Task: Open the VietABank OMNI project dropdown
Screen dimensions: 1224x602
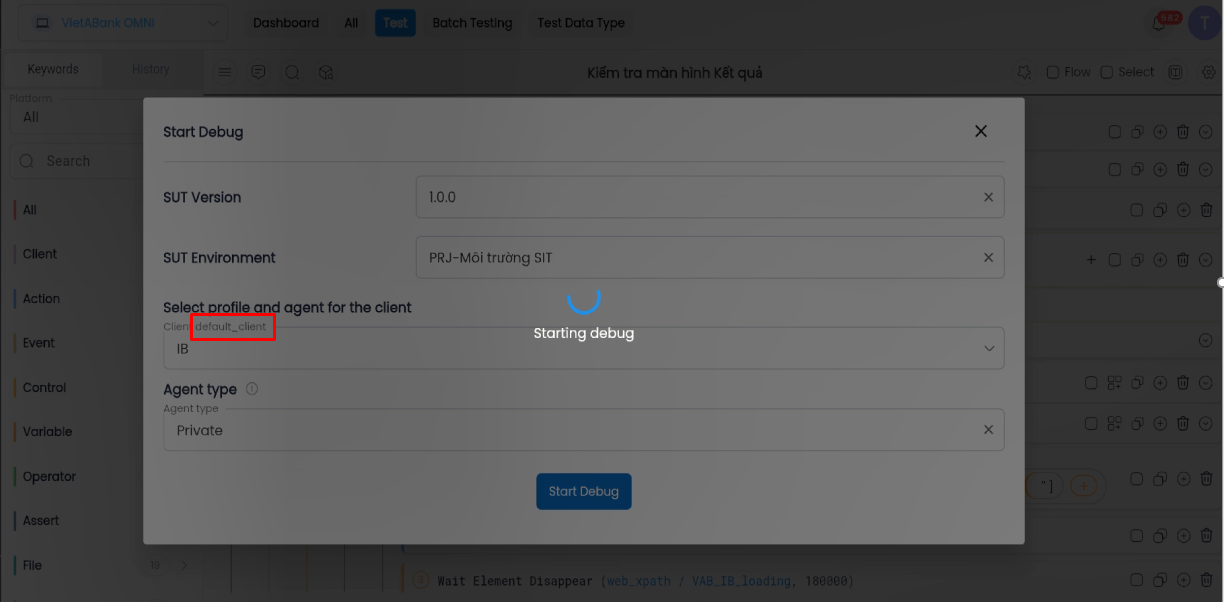Action: [x=124, y=23]
